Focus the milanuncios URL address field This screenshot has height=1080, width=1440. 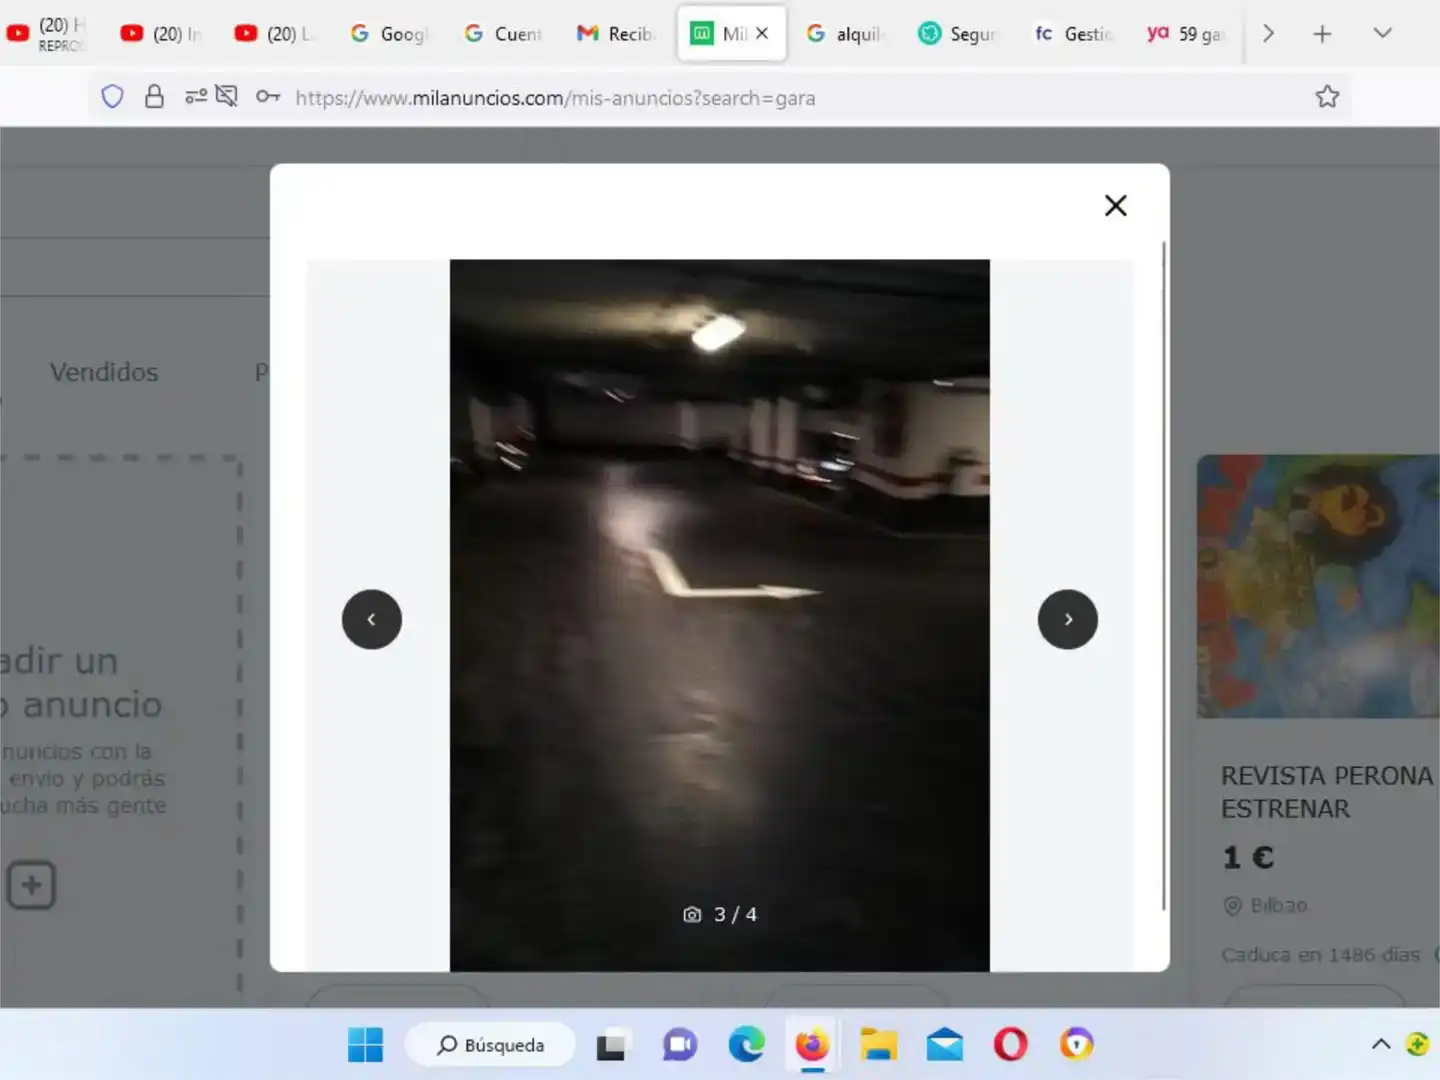(555, 98)
